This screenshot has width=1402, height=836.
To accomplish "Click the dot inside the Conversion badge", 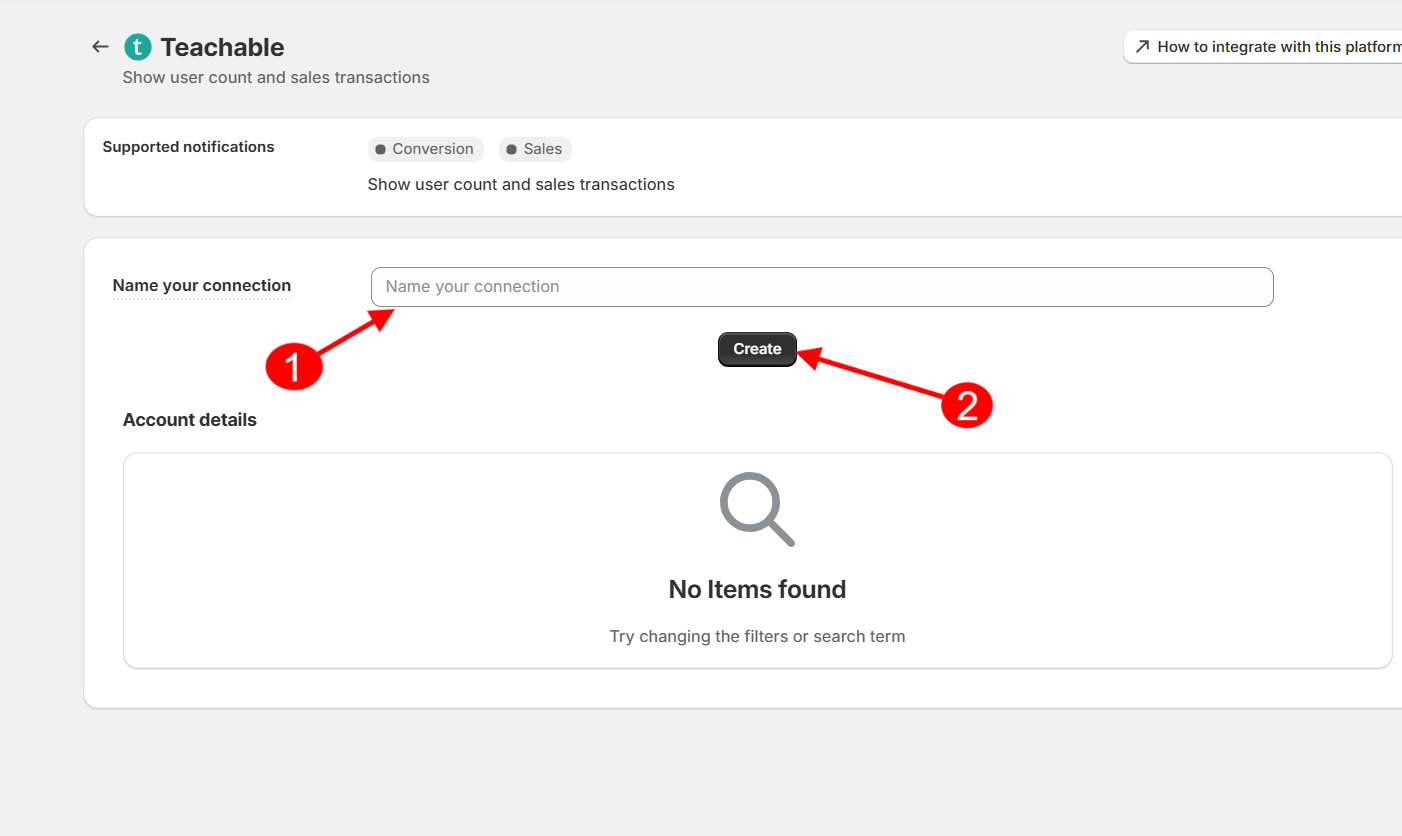I will coord(380,149).
